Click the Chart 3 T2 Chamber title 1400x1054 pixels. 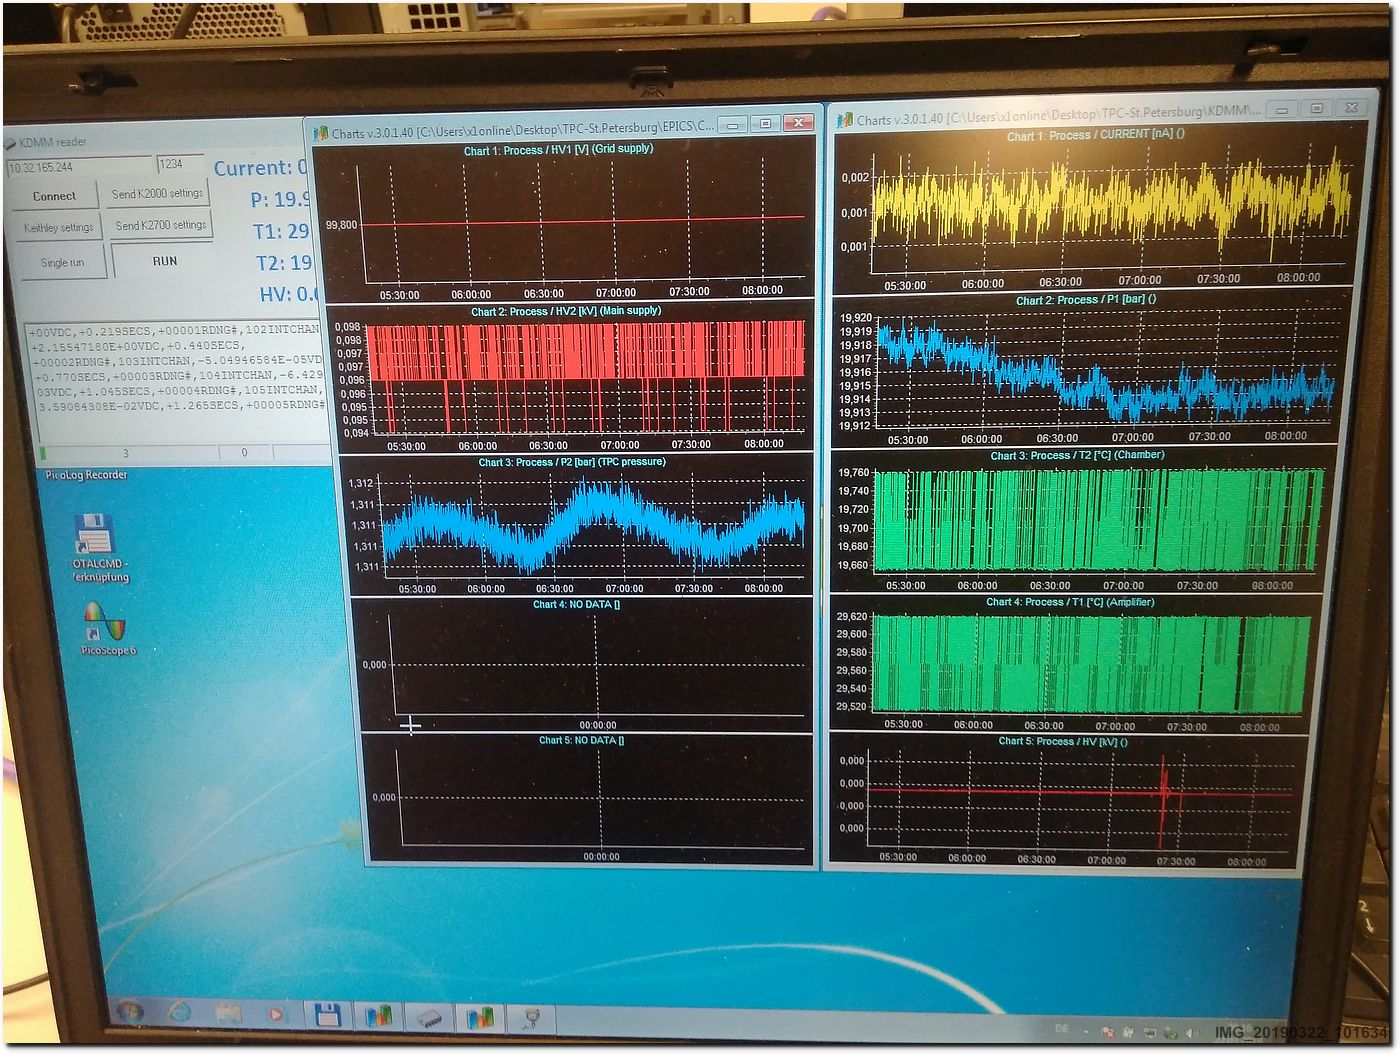click(1077, 455)
